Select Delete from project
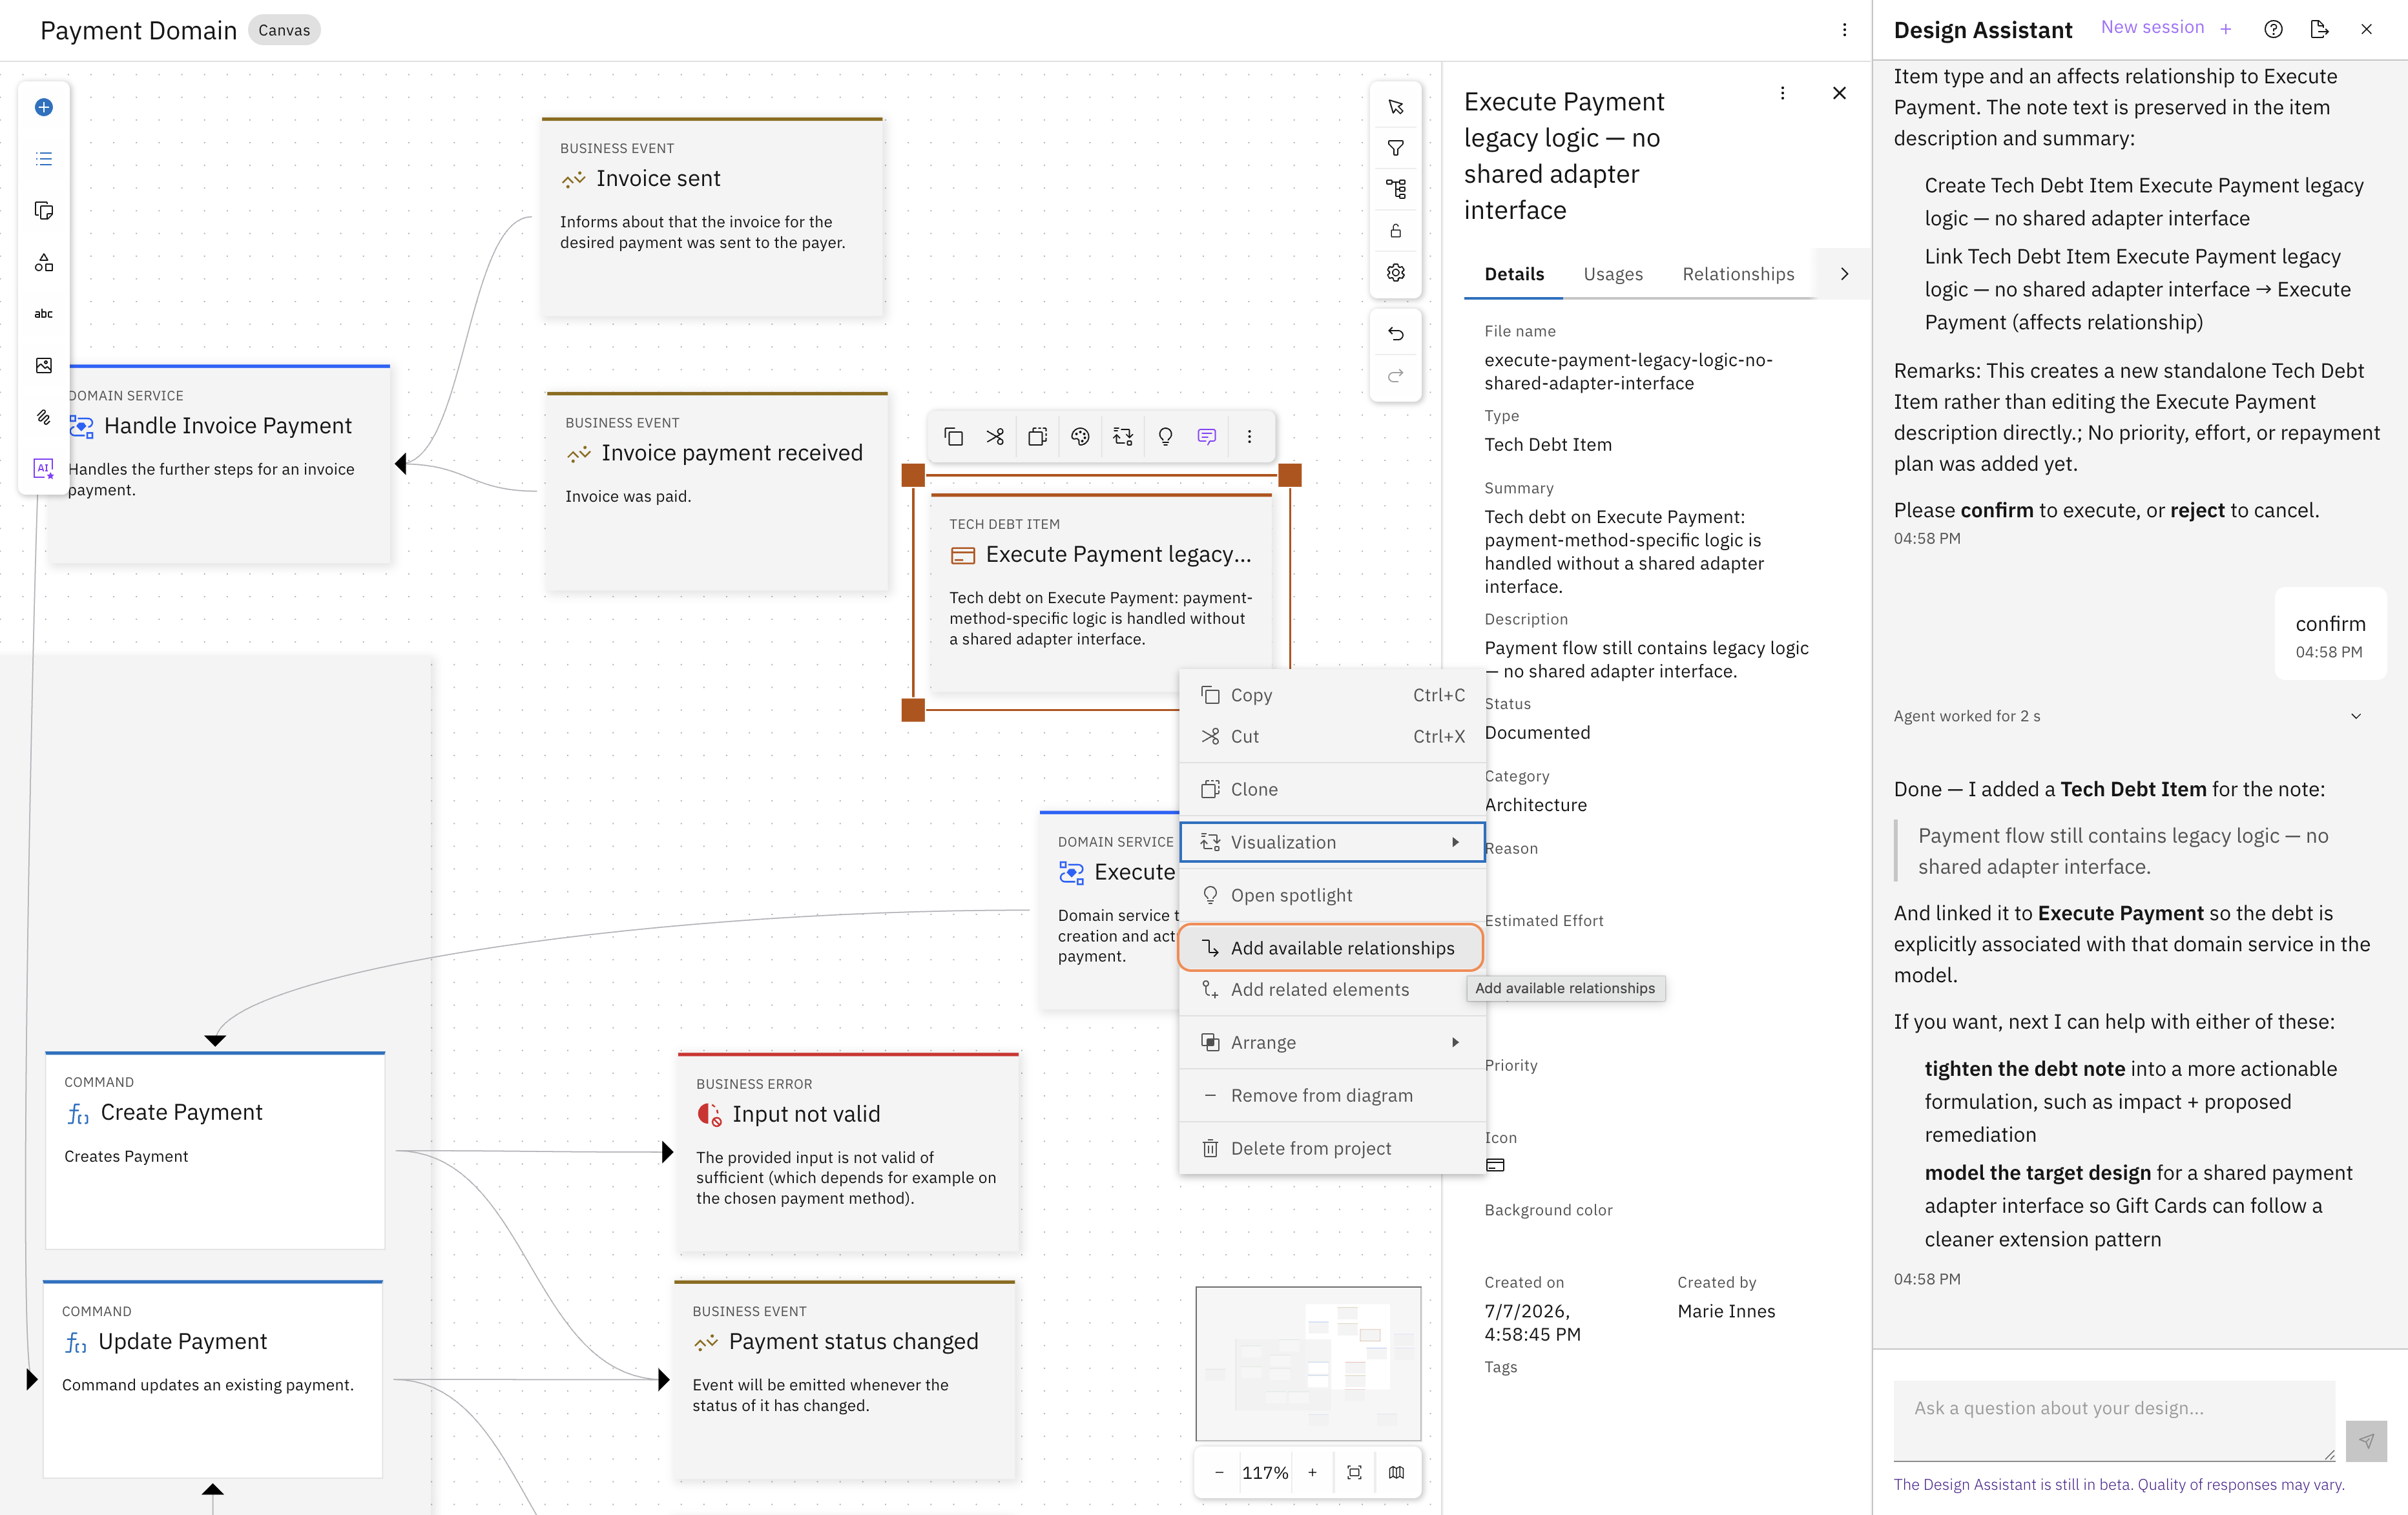 coord(1332,1148)
